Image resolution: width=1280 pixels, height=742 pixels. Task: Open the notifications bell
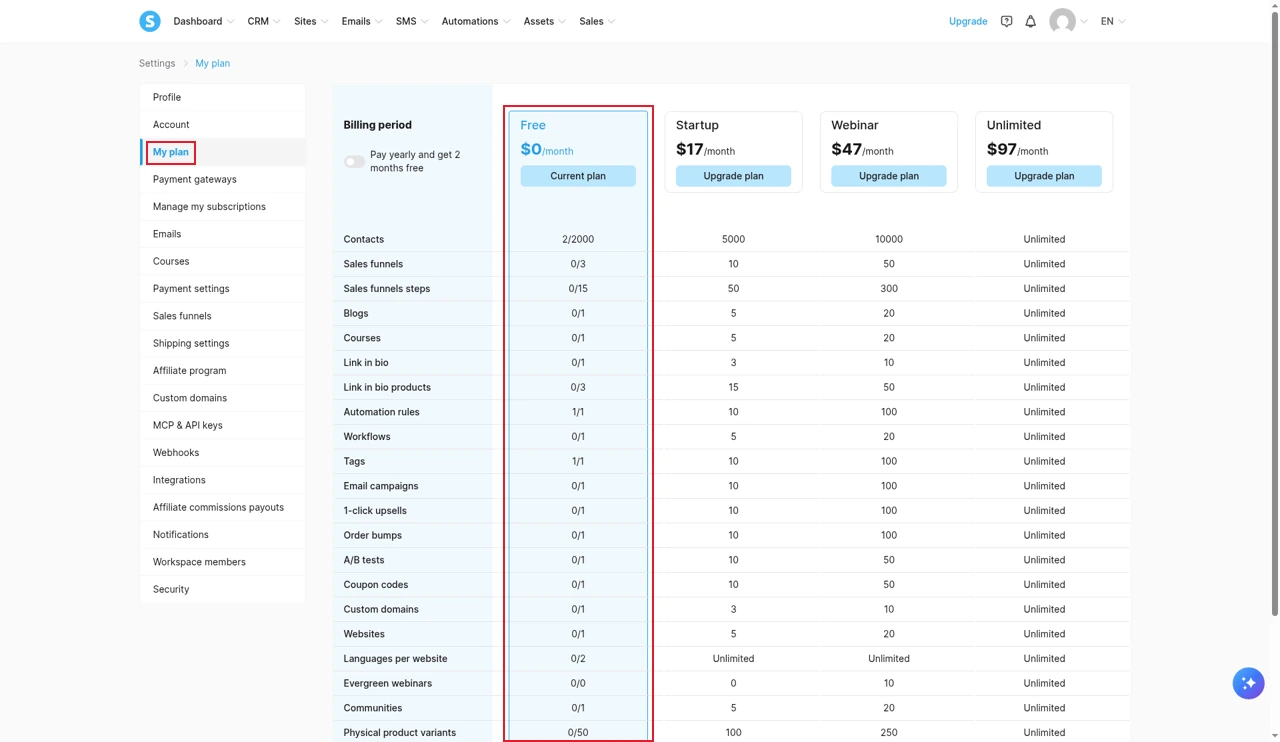(1030, 21)
